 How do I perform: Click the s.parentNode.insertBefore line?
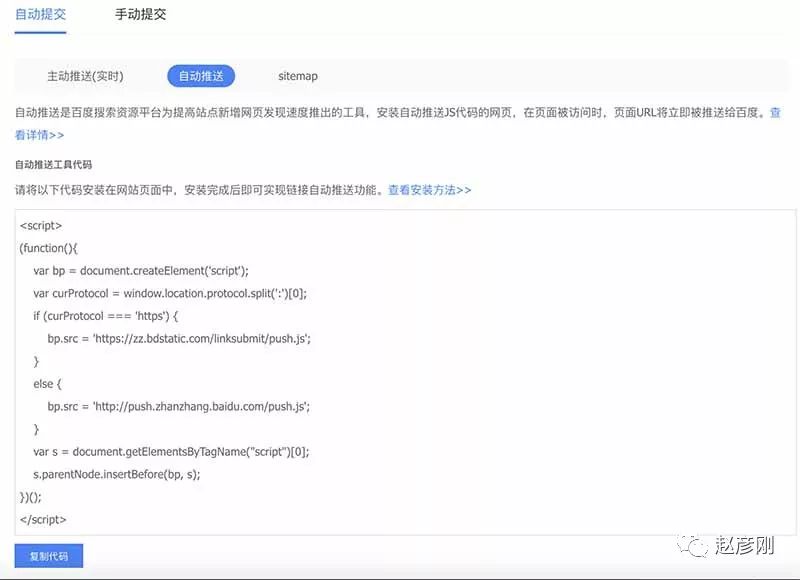click(117, 474)
